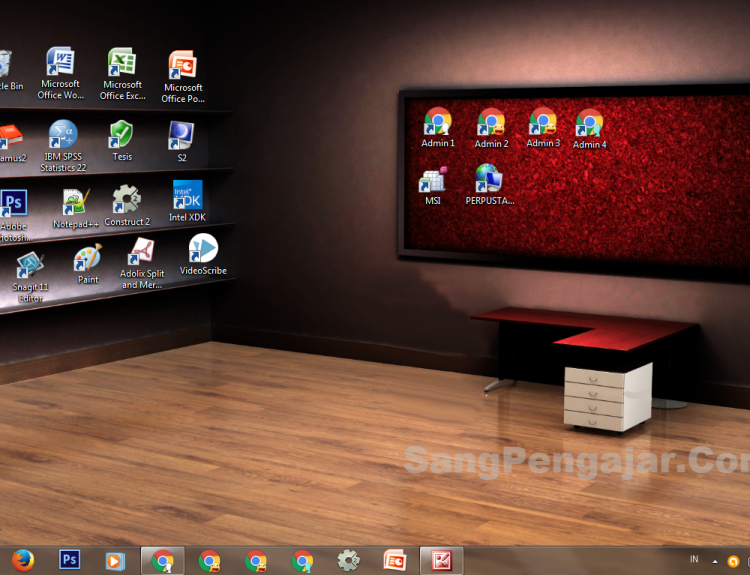Screen dimensions: 750x575
Task: Switch to the red picture app on taskbar
Action: pyautogui.click(x=441, y=560)
